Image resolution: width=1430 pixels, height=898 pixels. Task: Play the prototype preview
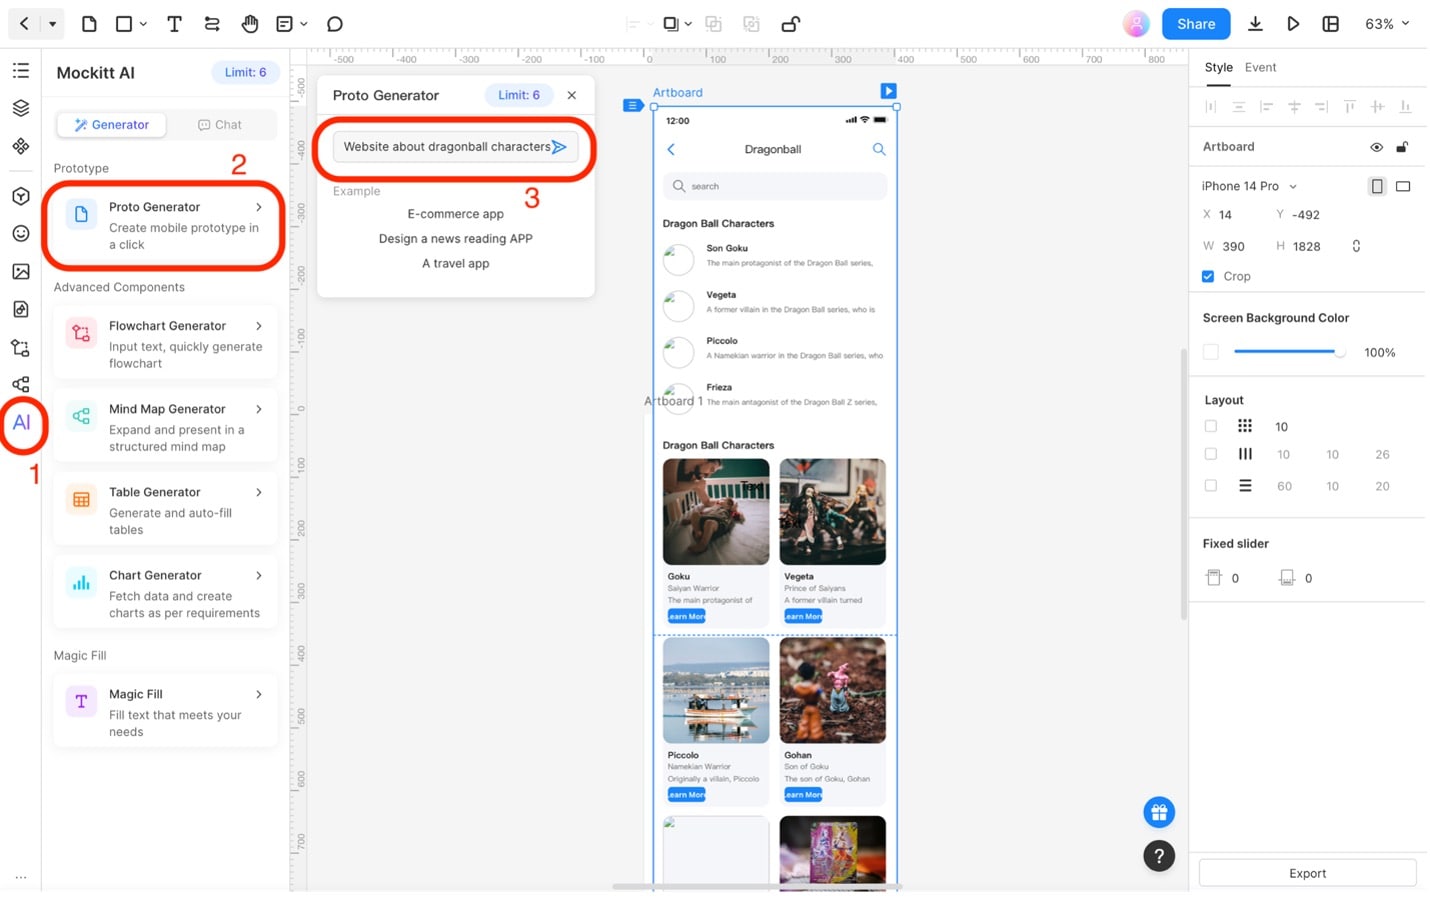1293,24
